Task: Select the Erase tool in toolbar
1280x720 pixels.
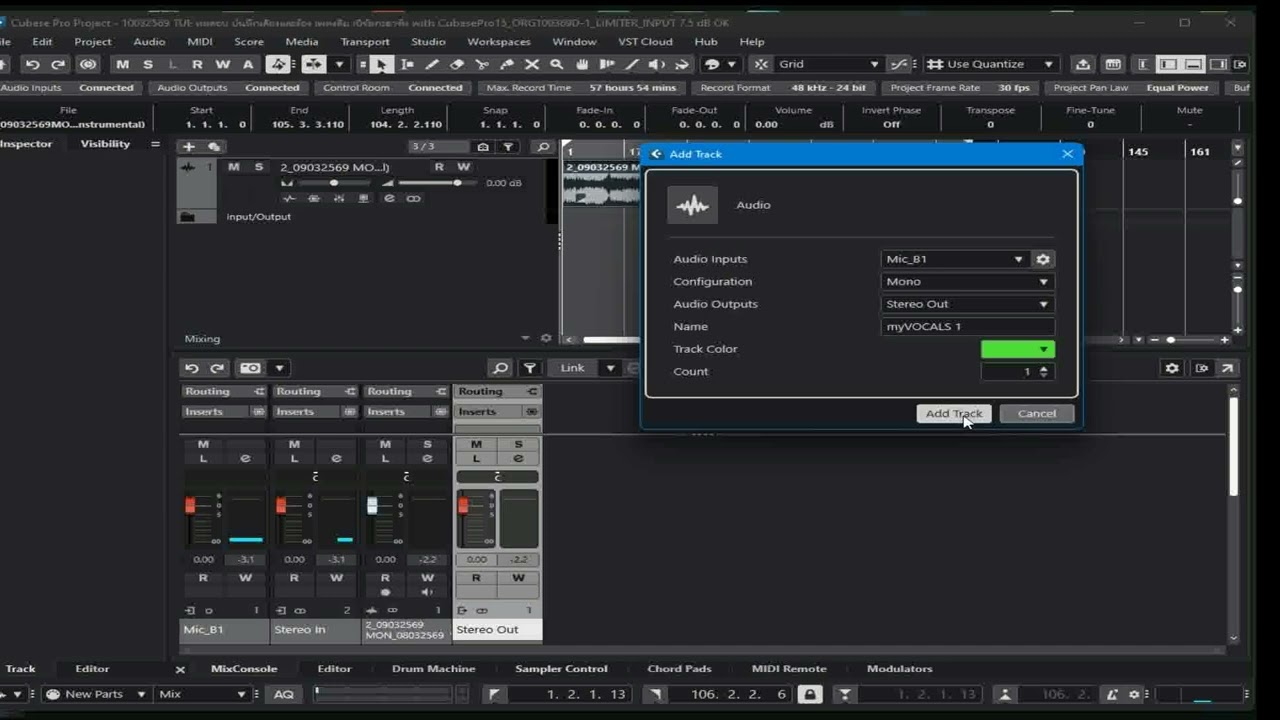Action: coord(457,64)
